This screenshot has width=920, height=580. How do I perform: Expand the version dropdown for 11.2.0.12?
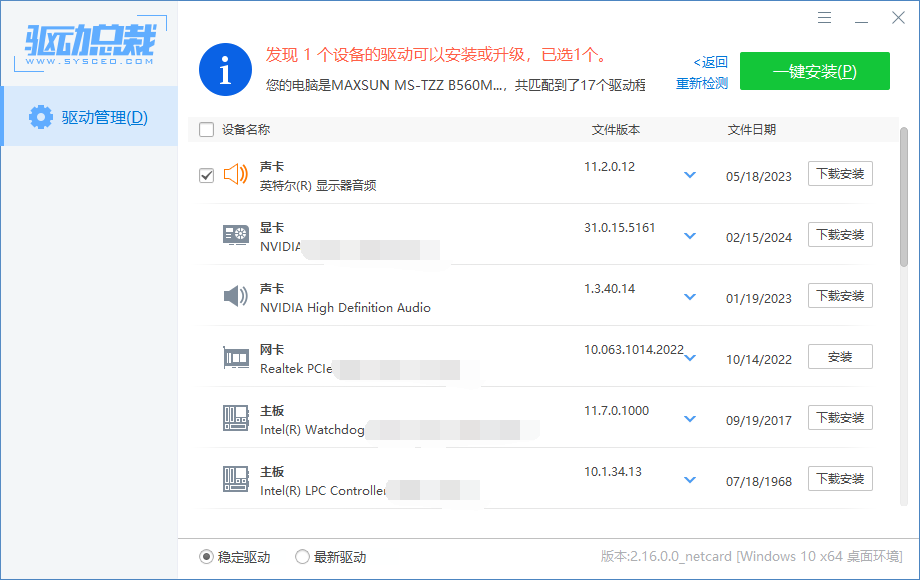[x=689, y=174]
